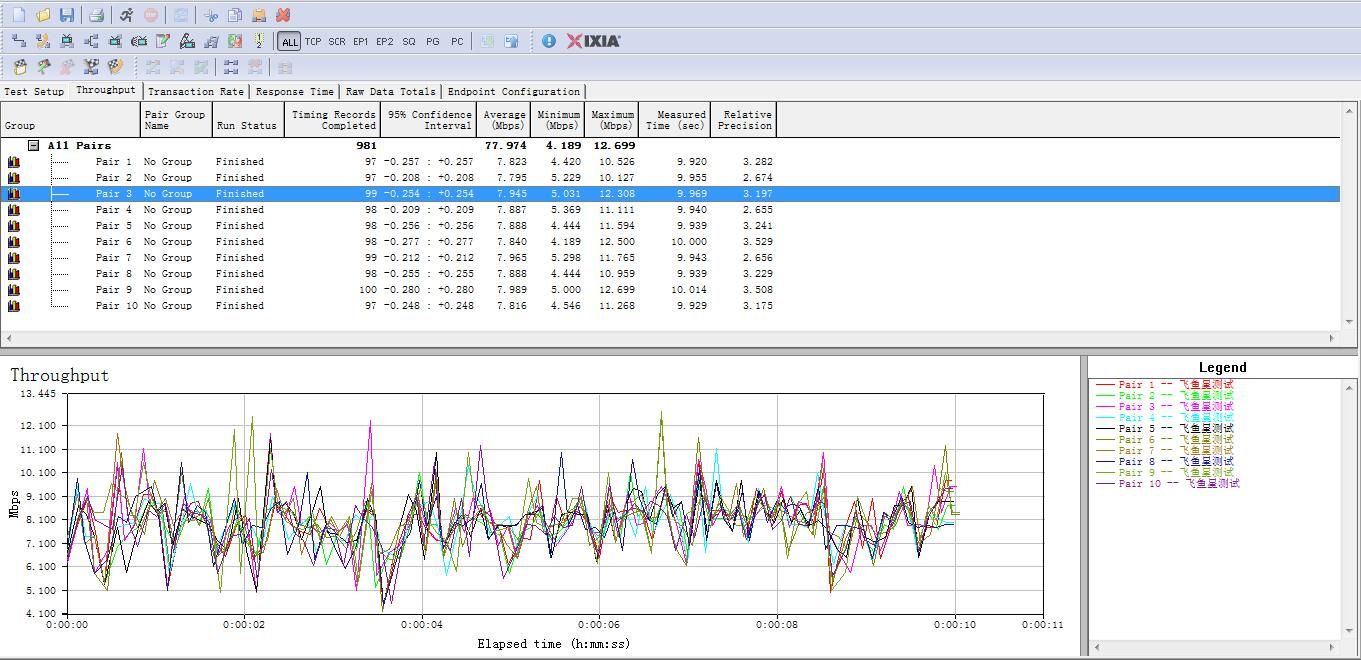This screenshot has width=1361, height=660.
Task: Toggle the EP1 filter
Action: coord(361,41)
